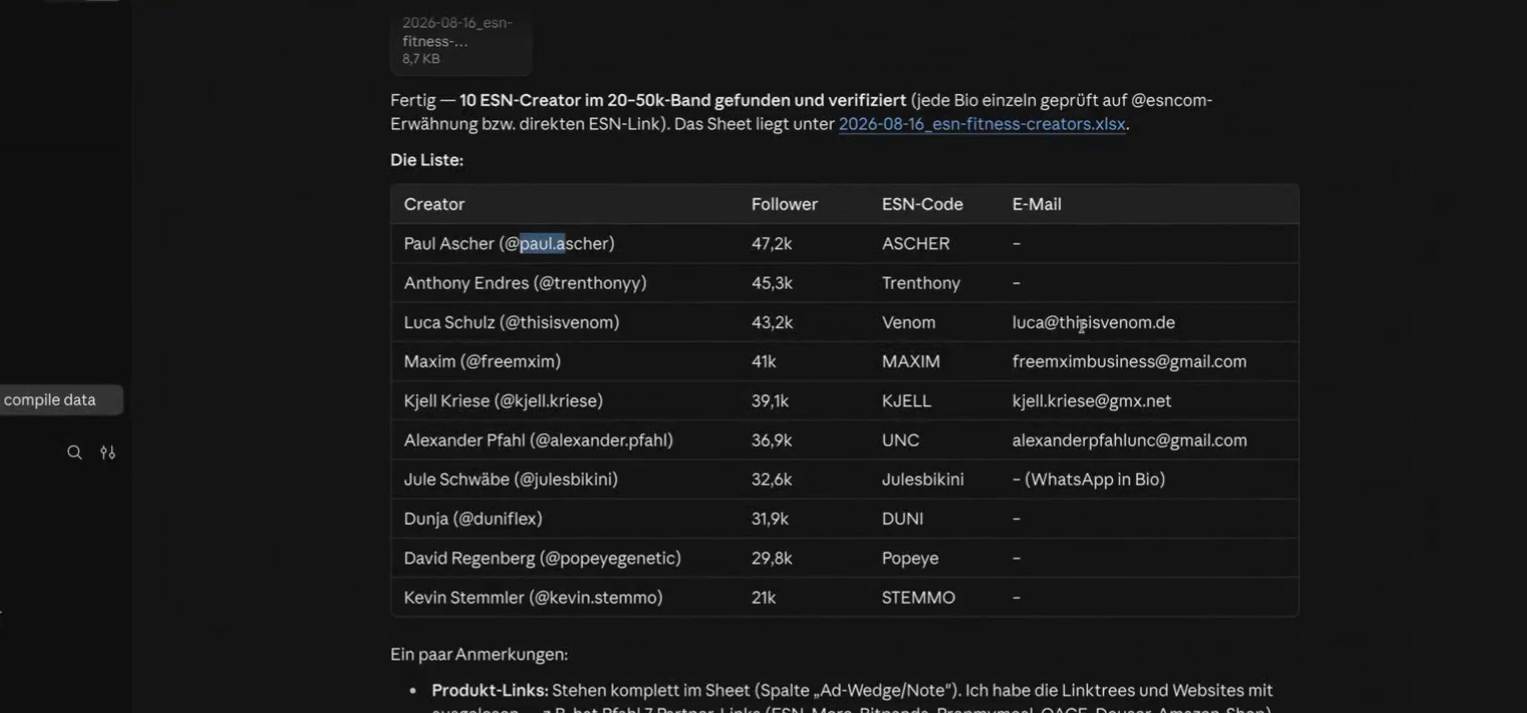This screenshot has height=713, width=1527.
Task: Click the "Ein paar Anmerkungen:" line
Action: pyautogui.click(x=479, y=654)
